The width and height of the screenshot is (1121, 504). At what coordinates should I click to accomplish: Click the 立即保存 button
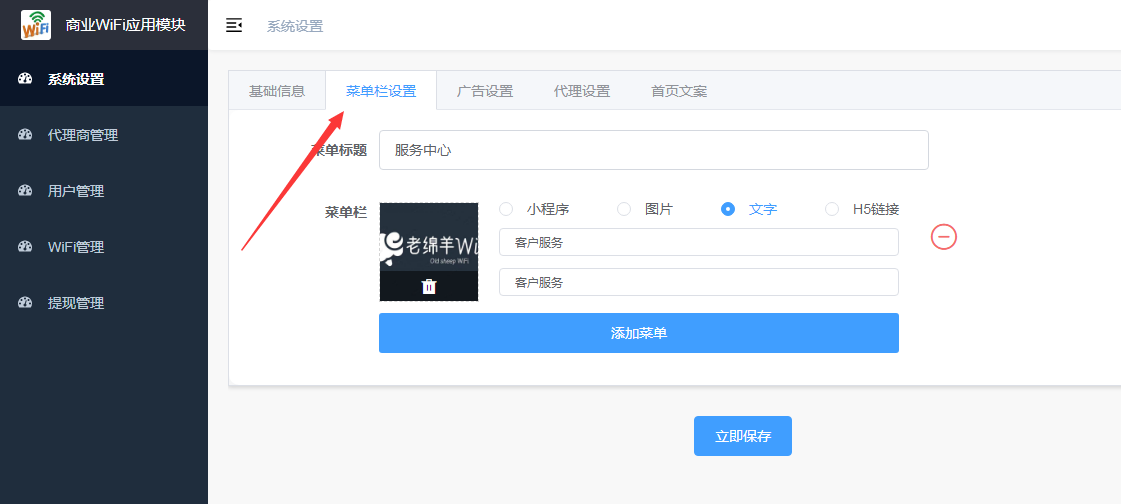(743, 436)
